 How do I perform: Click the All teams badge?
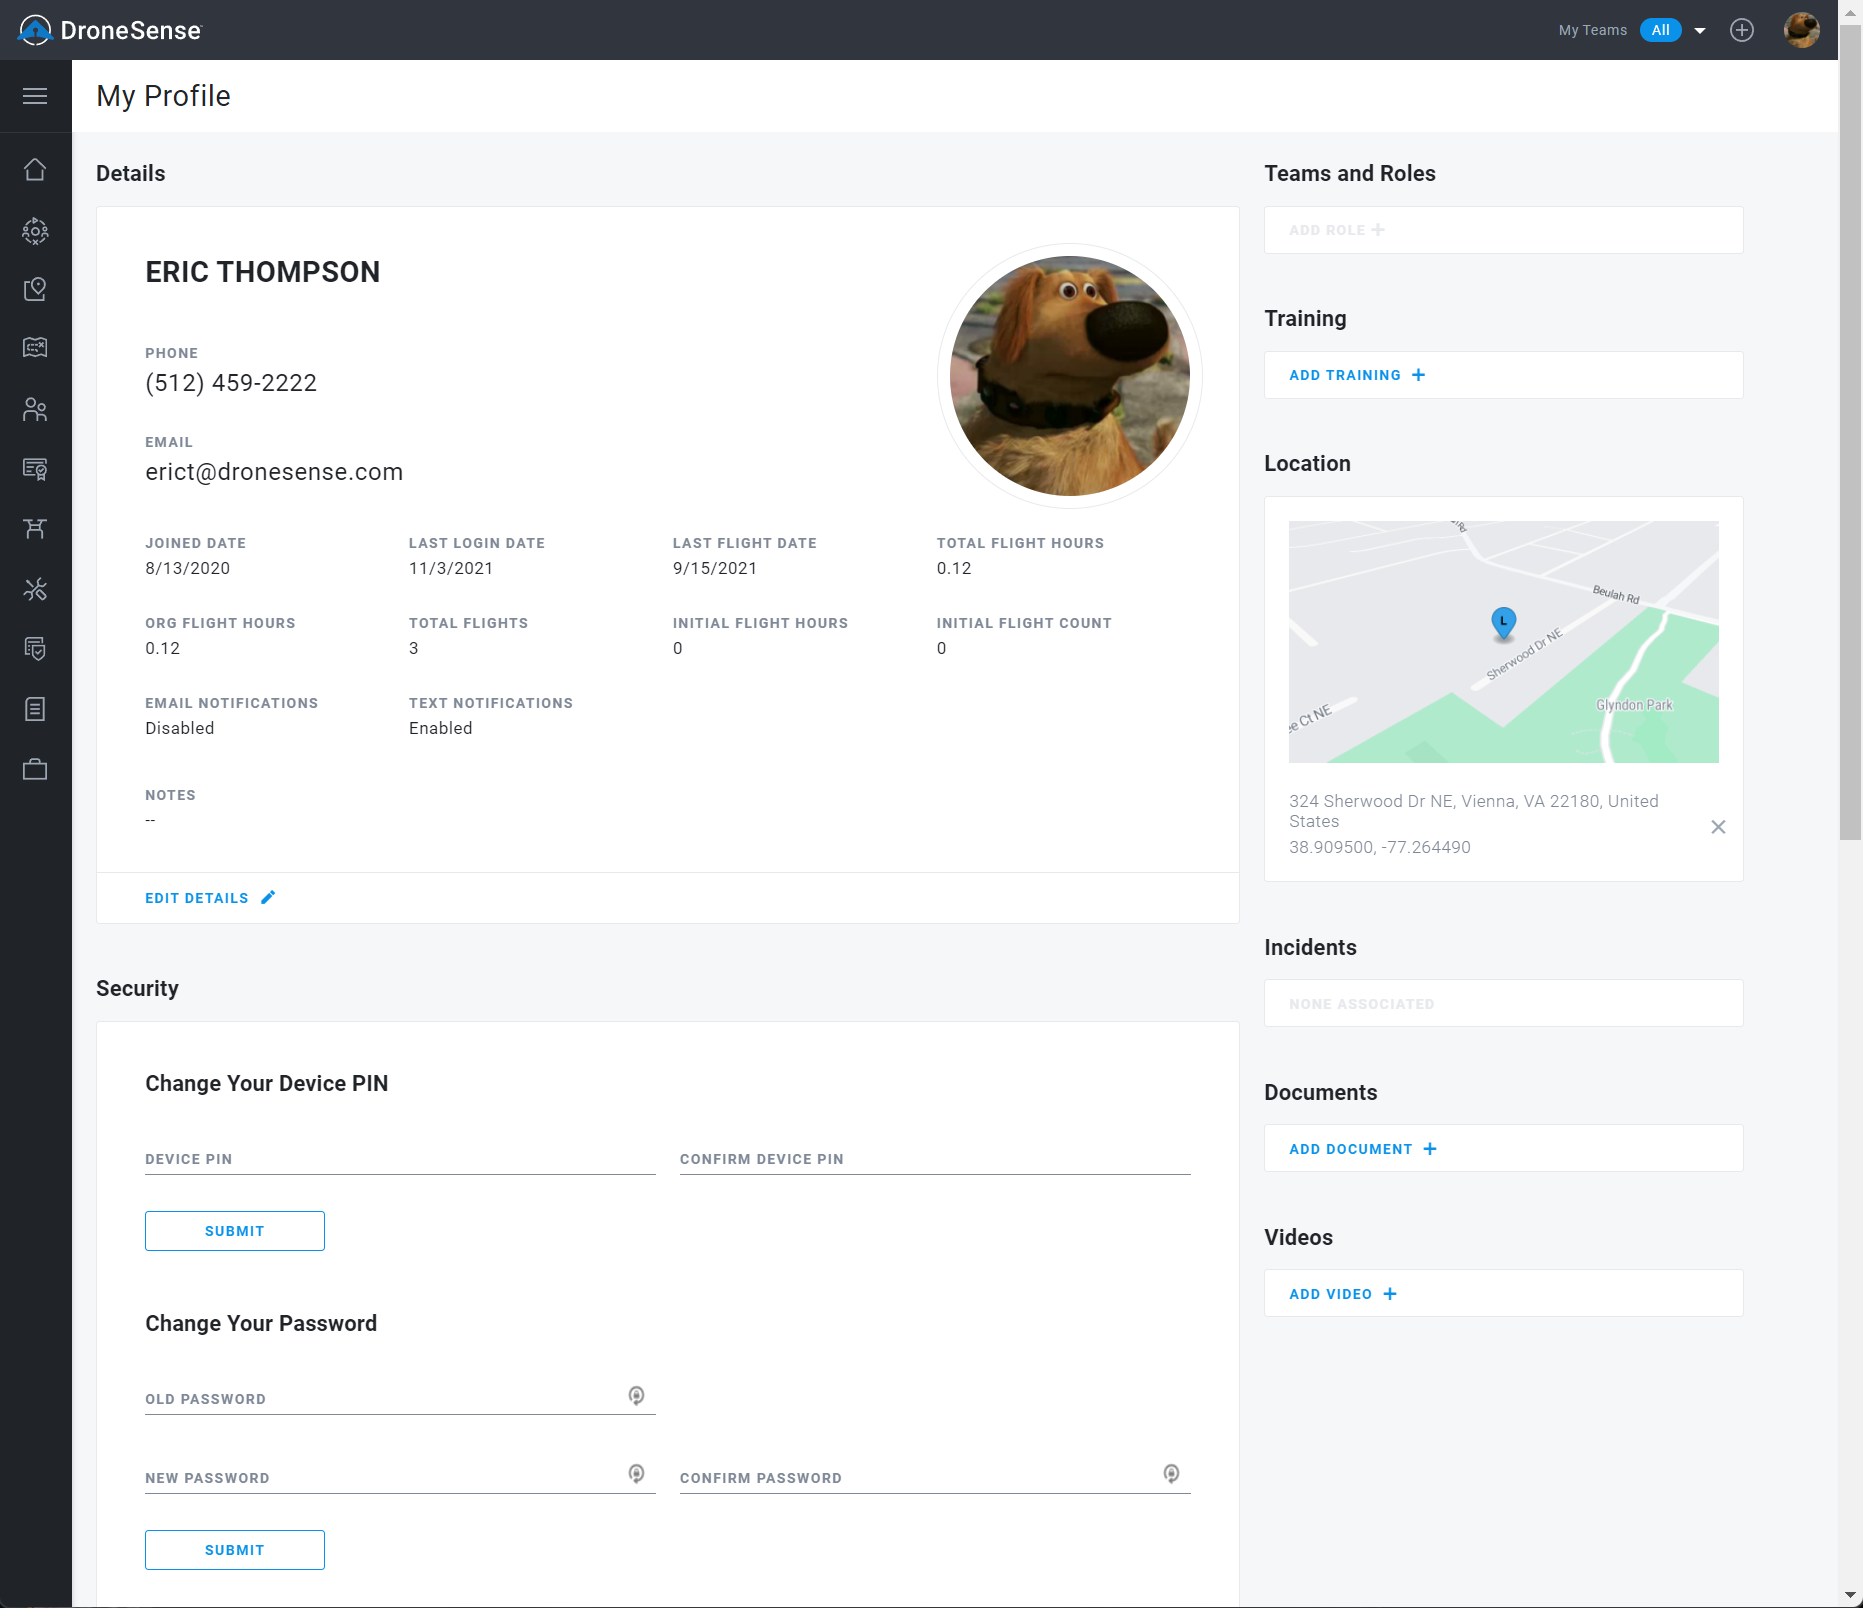1661,30
